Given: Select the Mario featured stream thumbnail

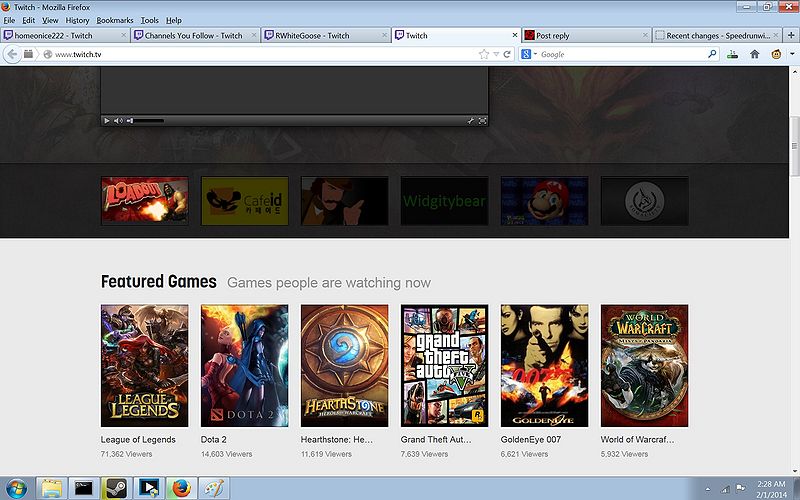Looking at the screenshot, I should 544,201.
